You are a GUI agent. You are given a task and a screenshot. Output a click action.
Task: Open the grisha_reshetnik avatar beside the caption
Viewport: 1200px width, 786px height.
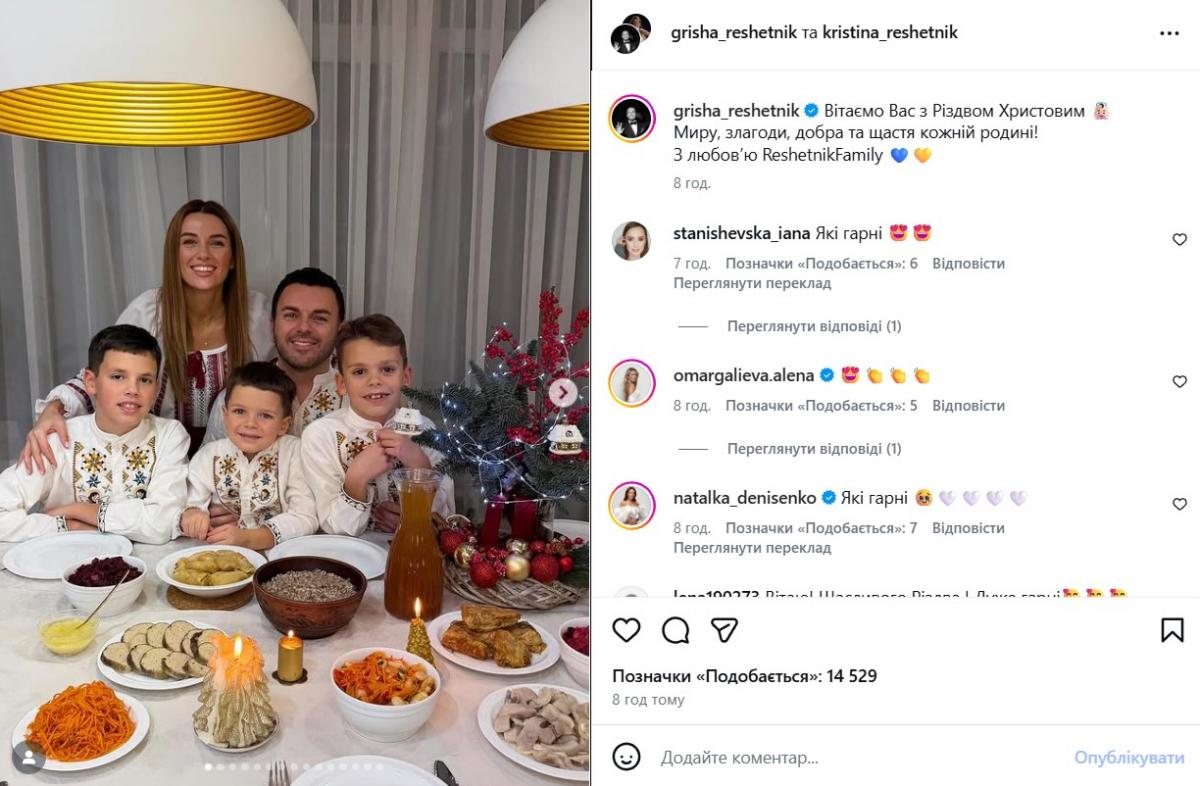click(x=632, y=119)
